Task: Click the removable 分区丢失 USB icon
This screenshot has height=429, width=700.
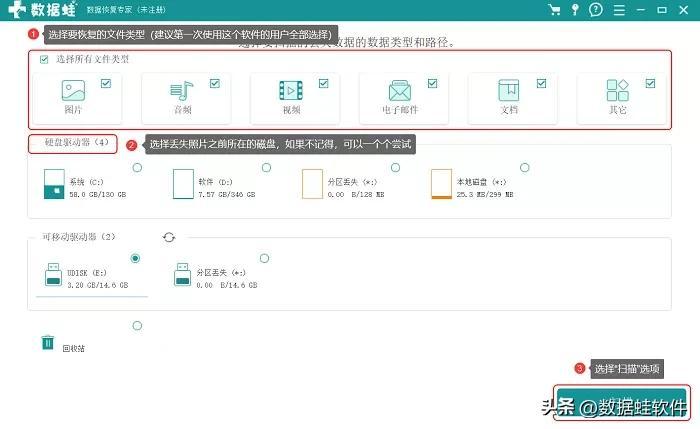Action: point(183,275)
